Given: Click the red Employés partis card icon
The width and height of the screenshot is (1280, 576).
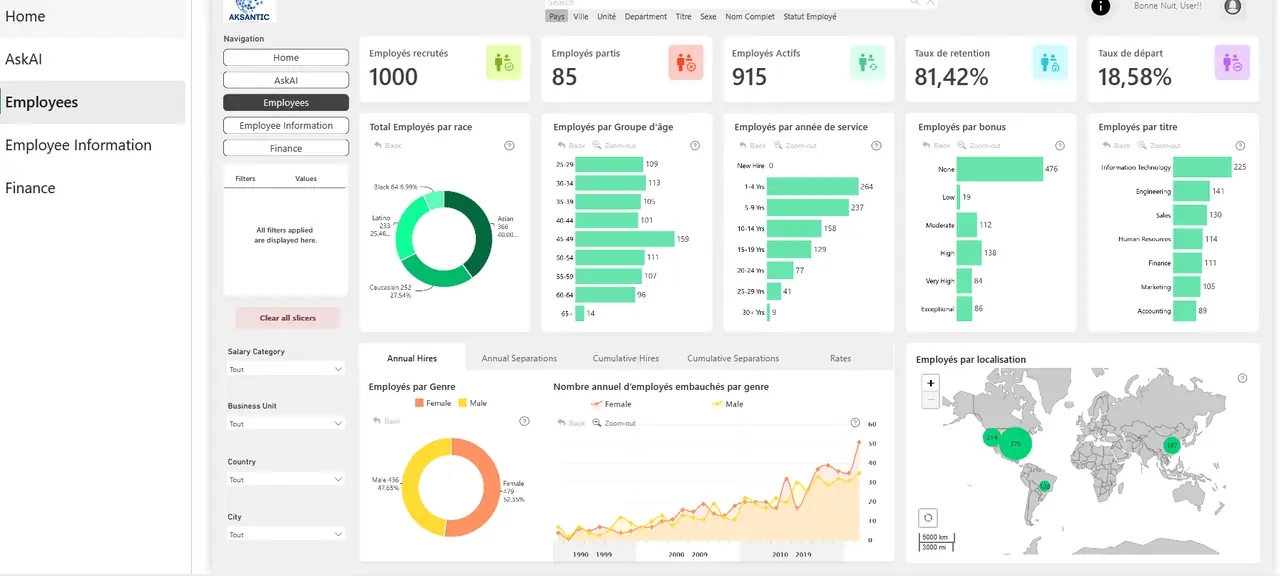Looking at the screenshot, I should (686, 63).
